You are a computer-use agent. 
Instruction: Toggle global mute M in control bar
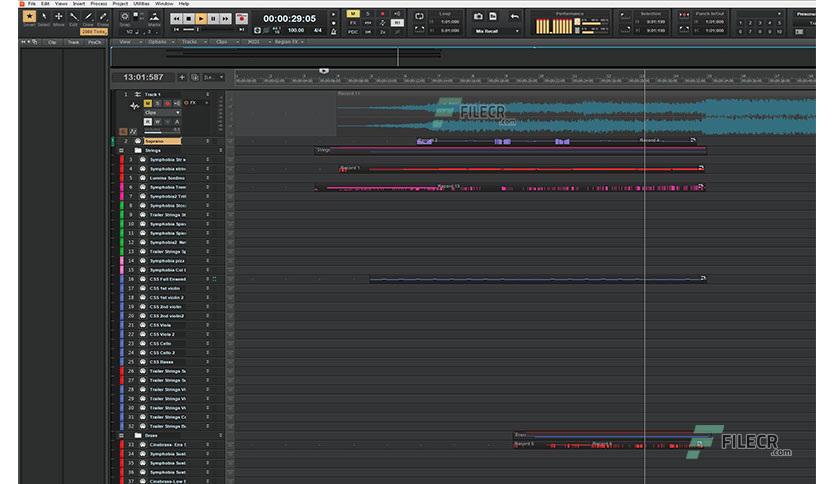pos(353,14)
